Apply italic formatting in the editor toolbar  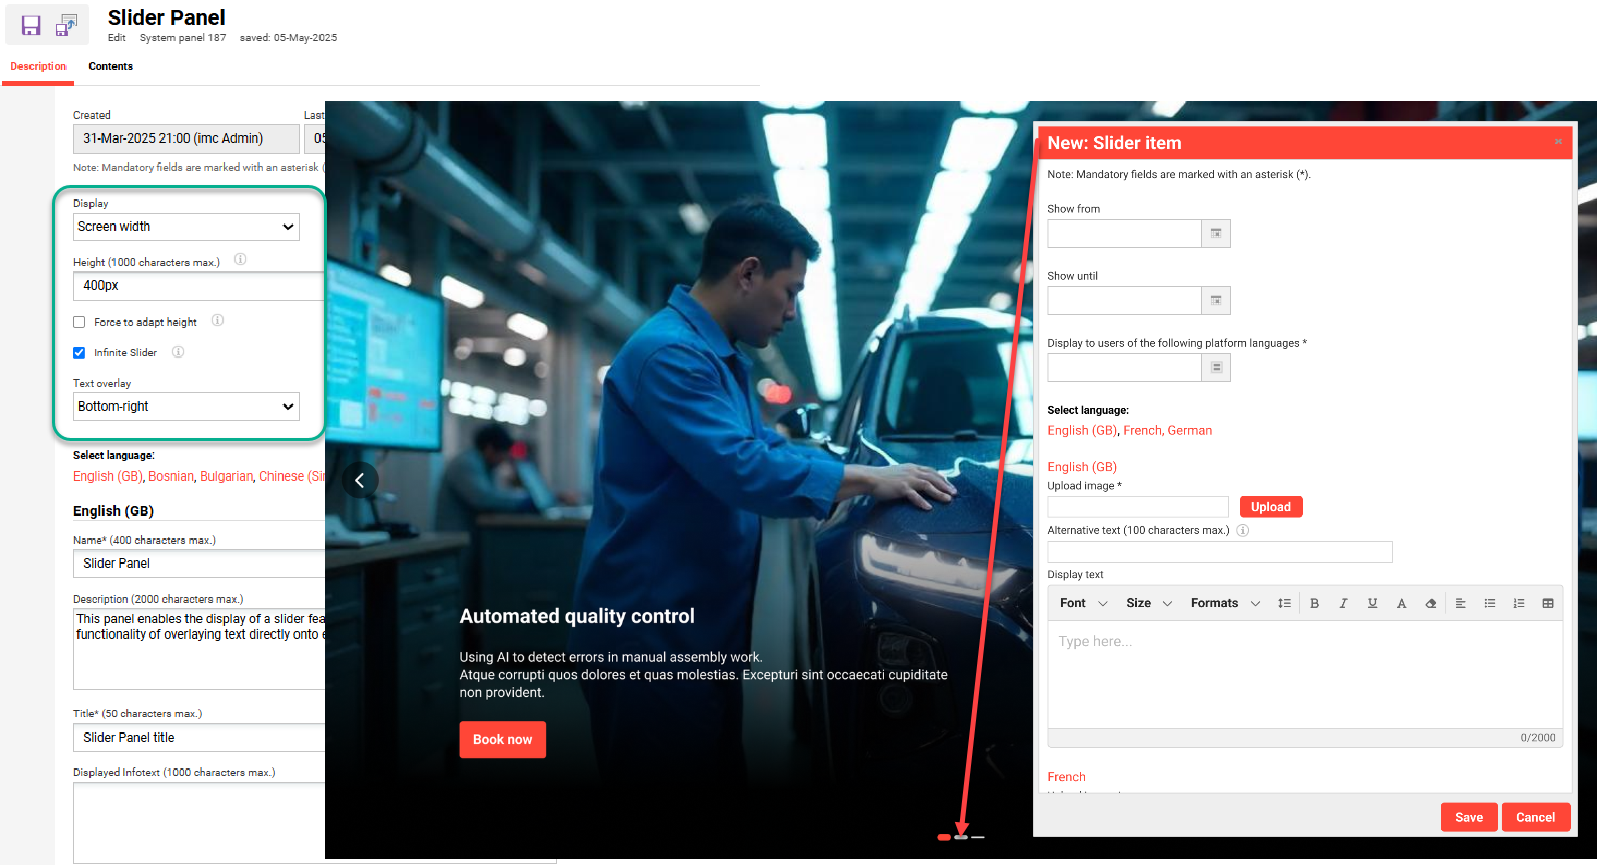[x=1343, y=603]
